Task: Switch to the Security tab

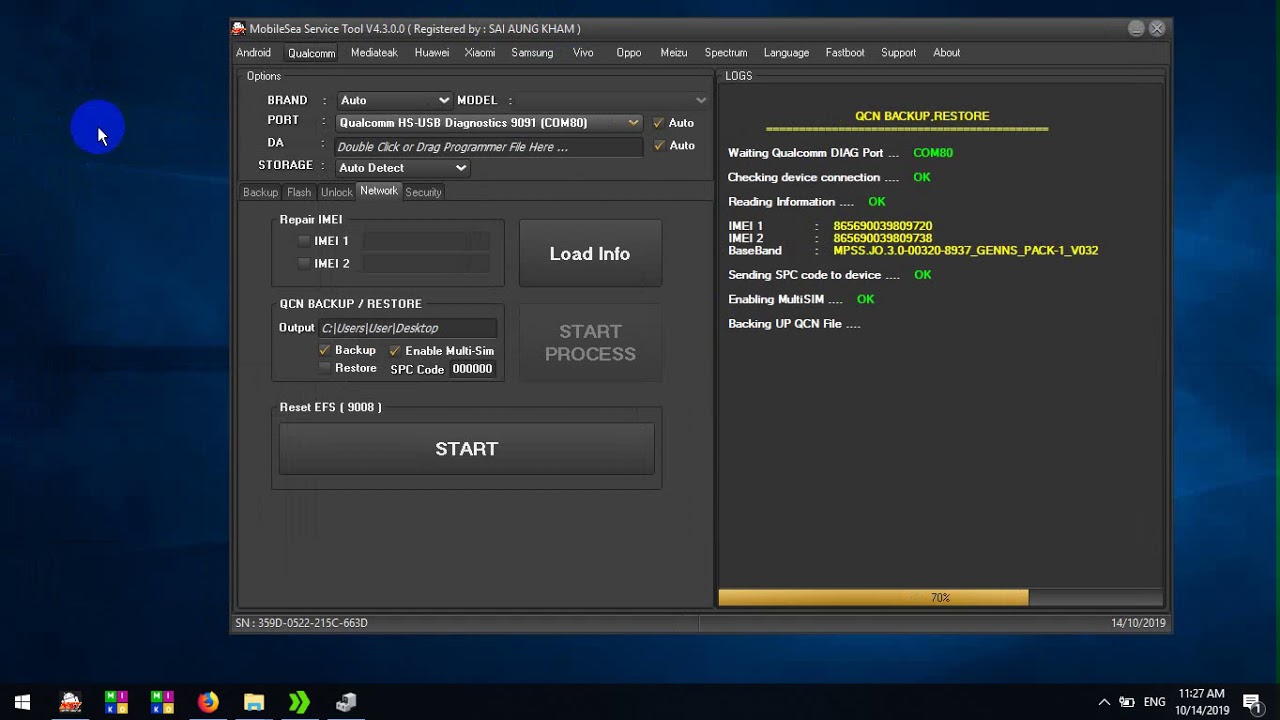Action: 423,192
